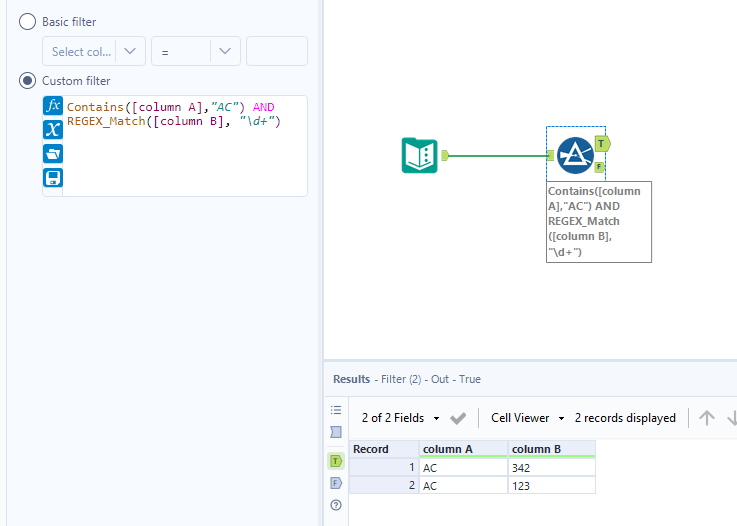Open the columns and constants (X) list
The image size is (737, 526).
(x=53, y=129)
